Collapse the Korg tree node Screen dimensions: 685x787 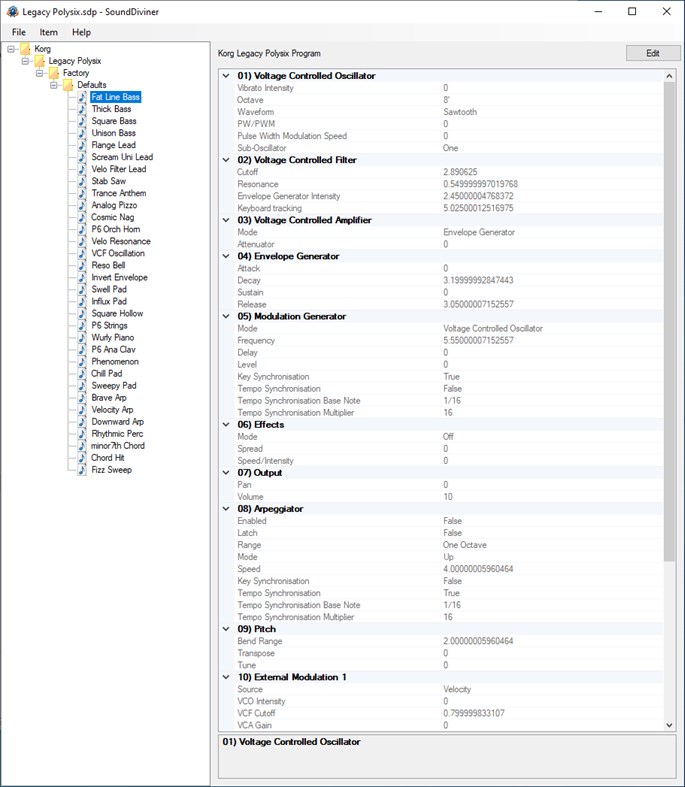pyautogui.click(x=11, y=49)
